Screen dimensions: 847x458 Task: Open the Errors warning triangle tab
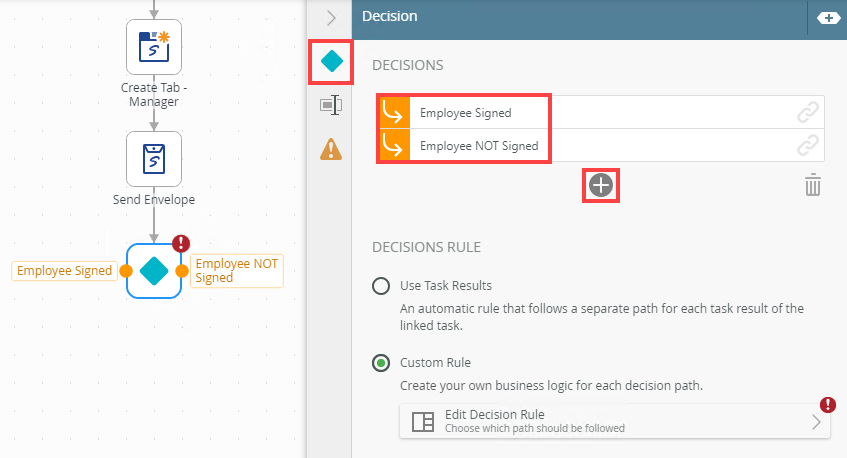pos(332,149)
